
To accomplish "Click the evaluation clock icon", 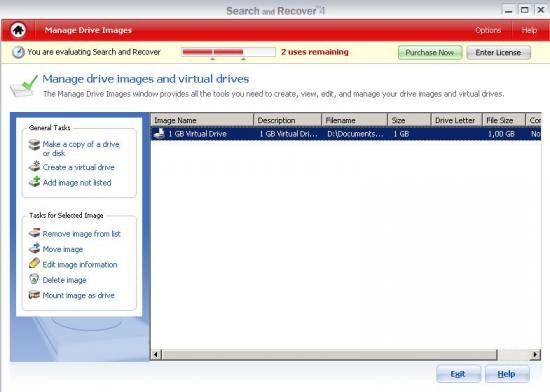I will 18,52.
